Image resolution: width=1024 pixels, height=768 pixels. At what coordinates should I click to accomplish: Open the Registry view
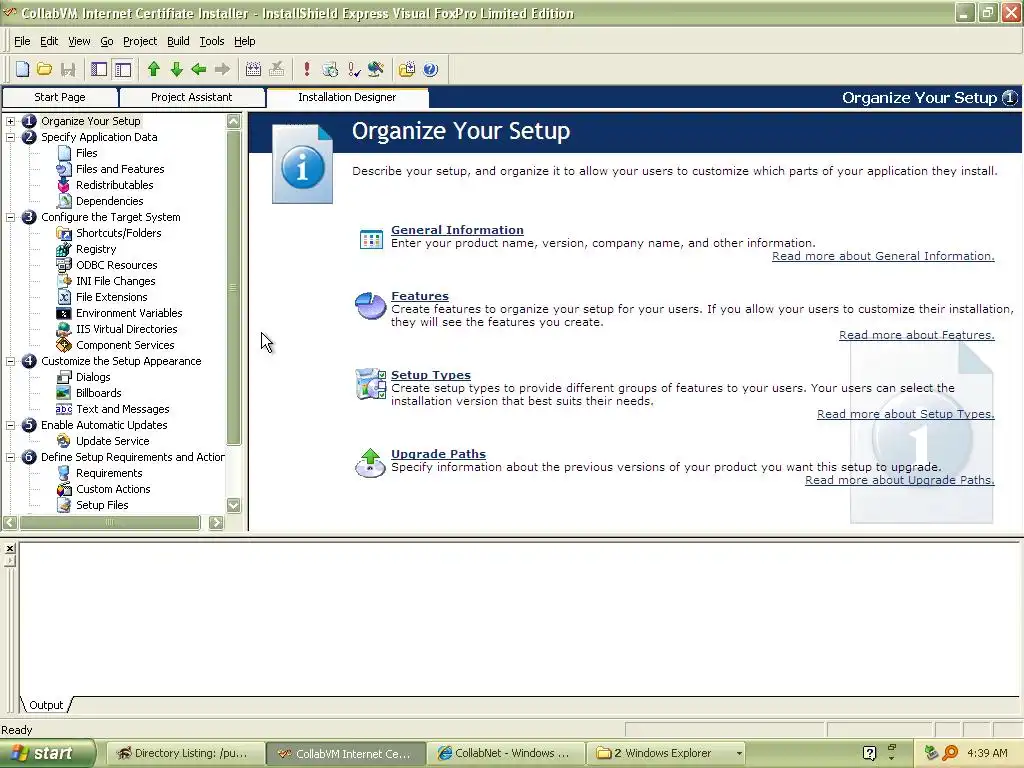tap(96, 249)
